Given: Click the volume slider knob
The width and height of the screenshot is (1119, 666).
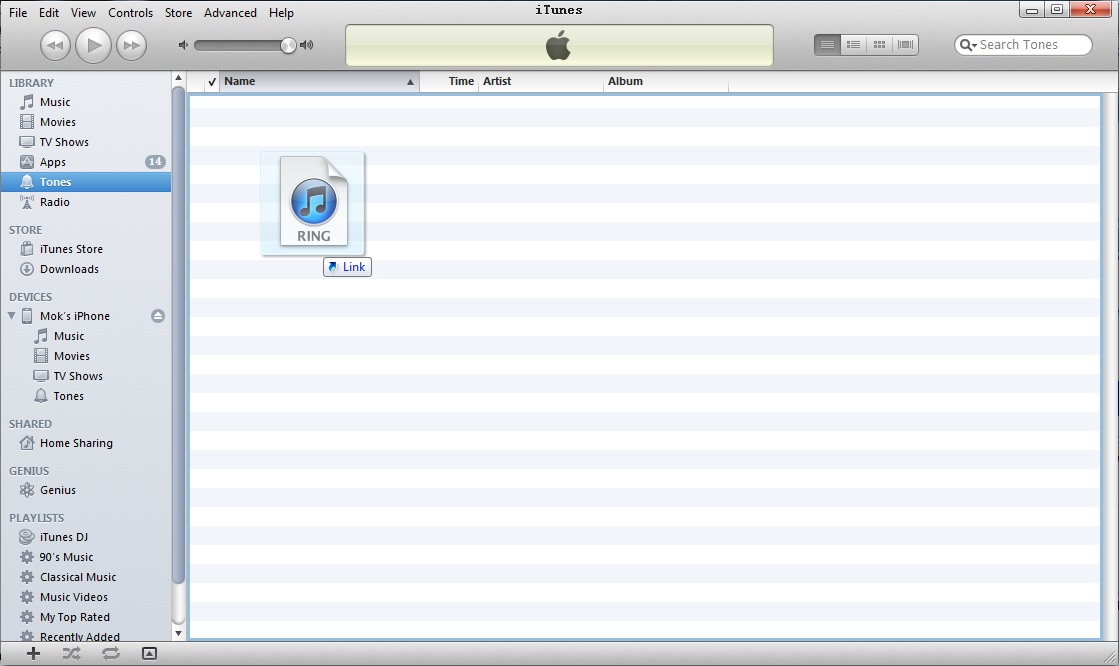Looking at the screenshot, I should (288, 46).
